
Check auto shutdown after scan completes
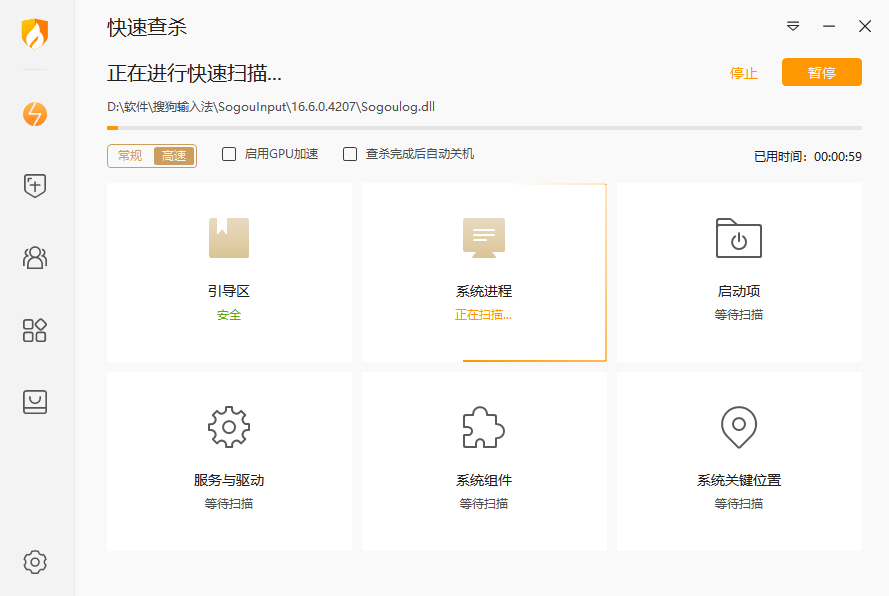pyautogui.click(x=350, y=154)
